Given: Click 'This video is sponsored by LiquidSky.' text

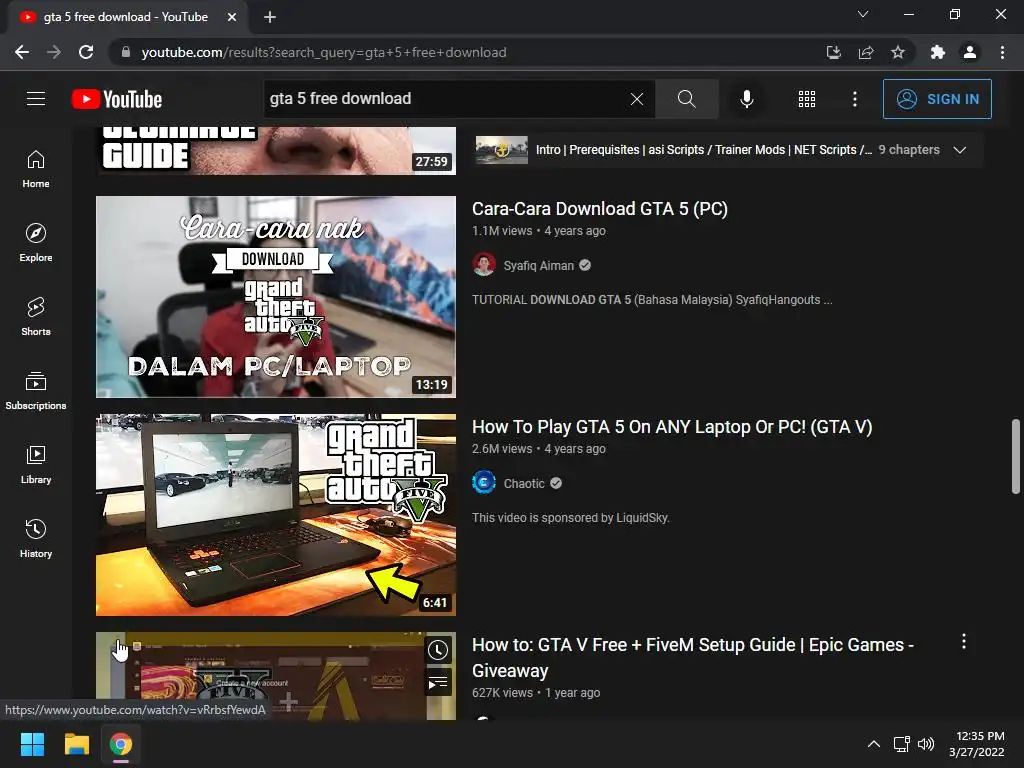Looking at the screenshot, I should coord(571,518).
